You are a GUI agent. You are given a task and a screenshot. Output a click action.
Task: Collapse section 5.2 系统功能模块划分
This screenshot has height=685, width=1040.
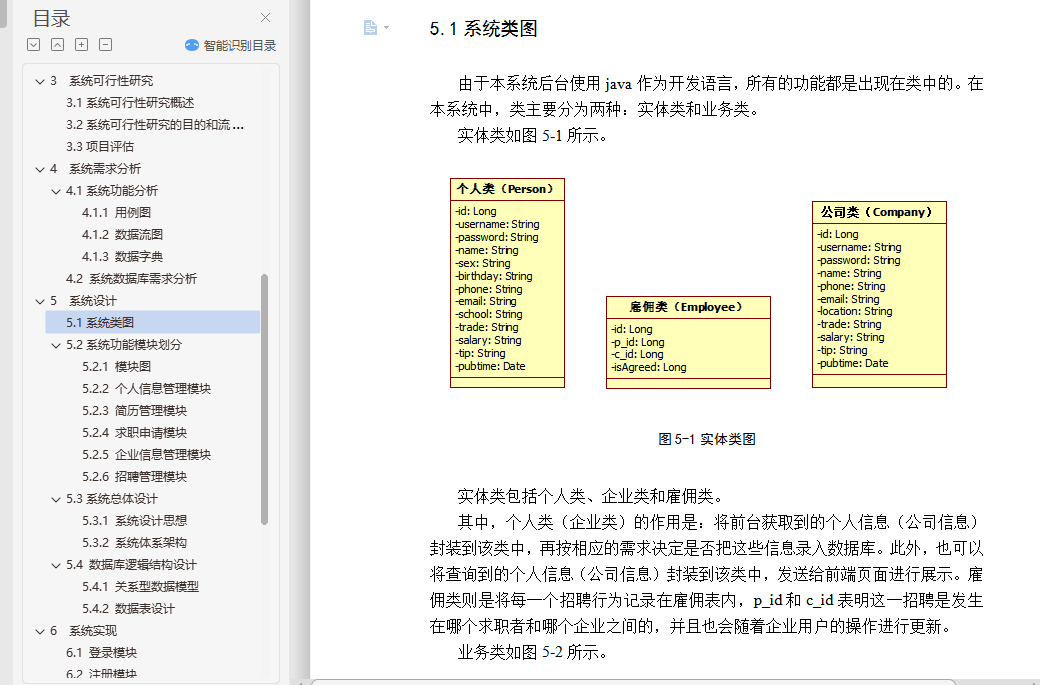(56, 345)
